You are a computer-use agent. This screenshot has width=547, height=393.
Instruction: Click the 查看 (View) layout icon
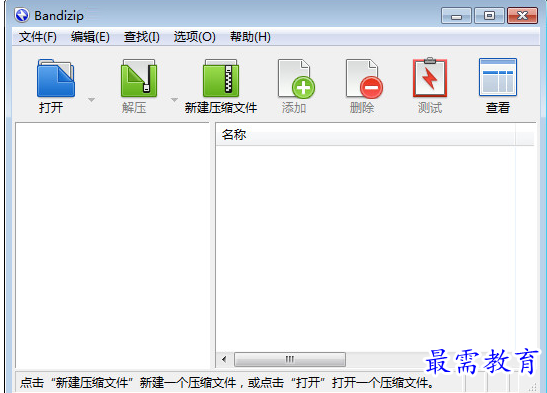498,77
